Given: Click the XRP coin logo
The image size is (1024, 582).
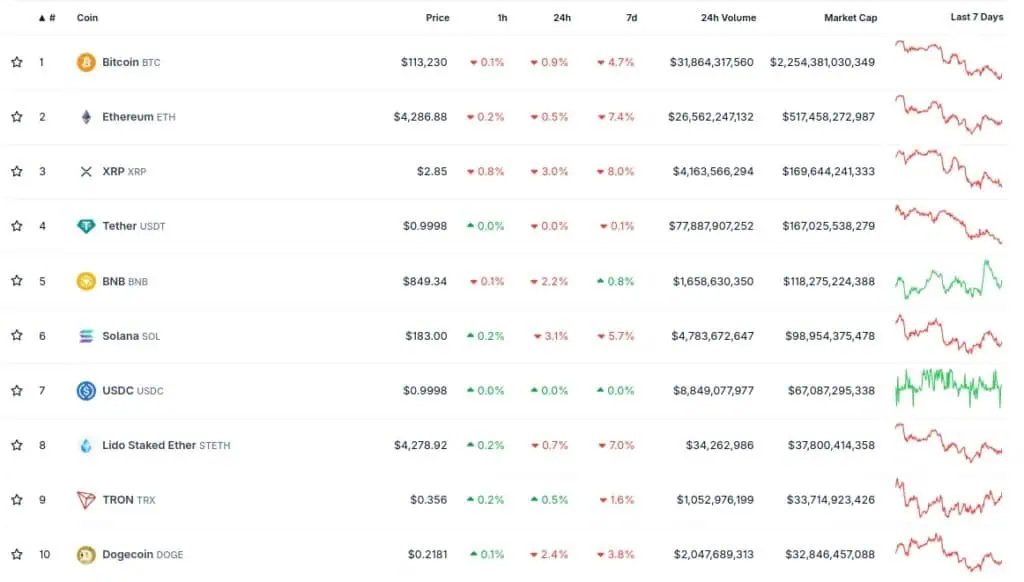Looking at the screenshot, I should click(86, 172).
